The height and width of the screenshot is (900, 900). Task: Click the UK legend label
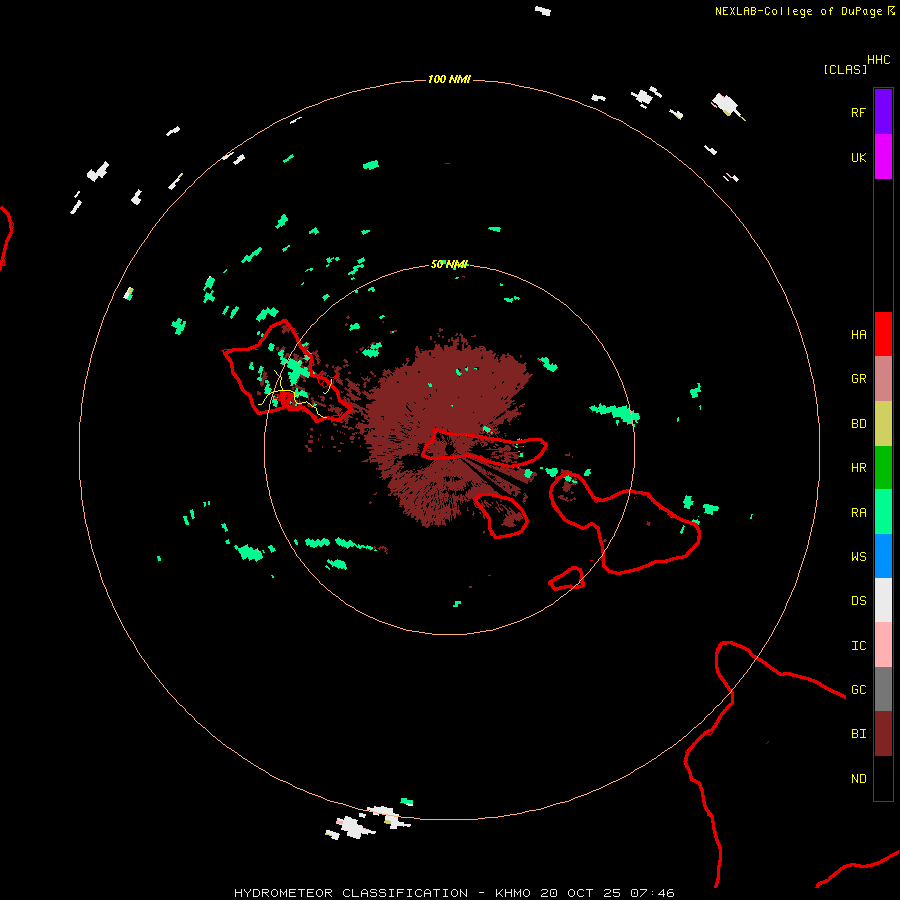point(858,157)
